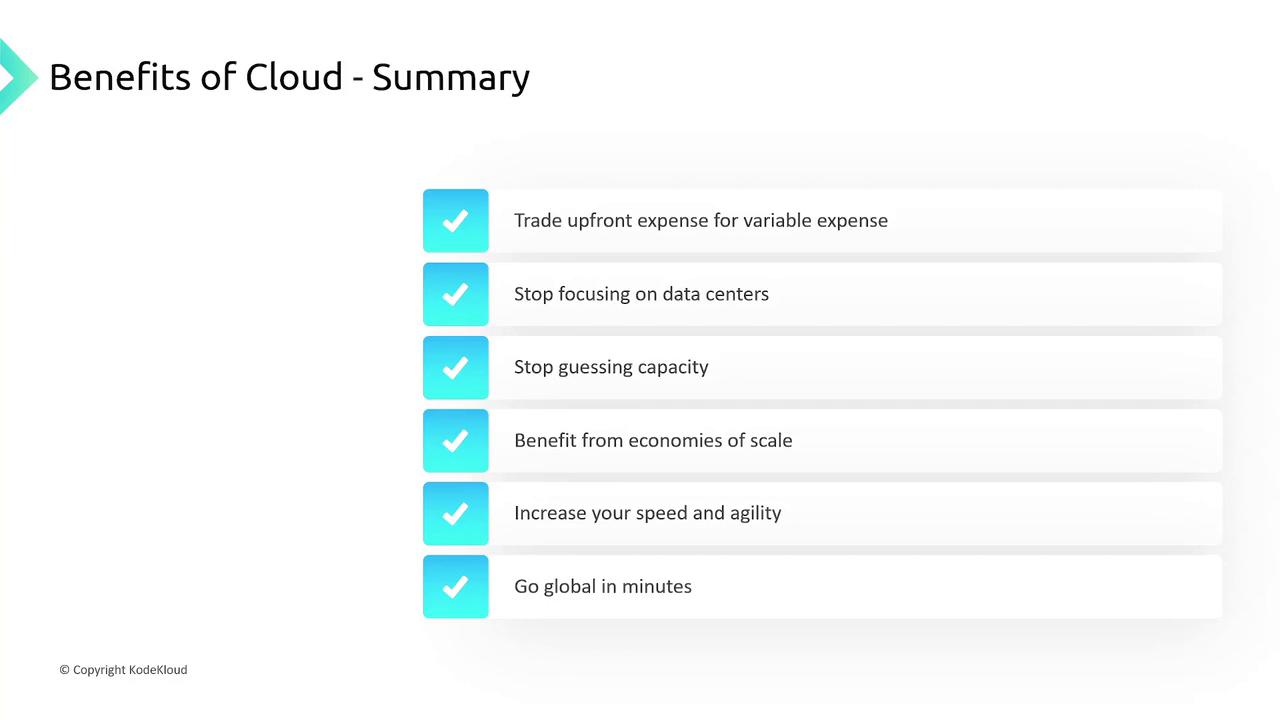Click the © symbol in the footer

coord(64,670)
